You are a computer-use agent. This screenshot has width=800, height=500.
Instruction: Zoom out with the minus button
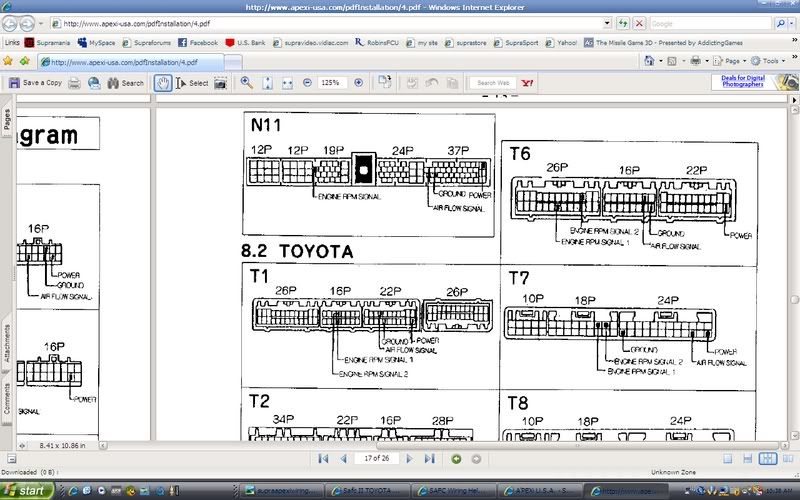pos(307,82)
